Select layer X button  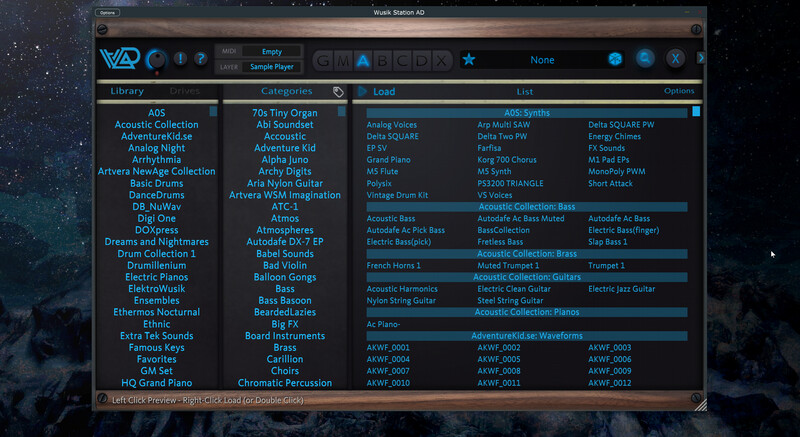(x=442, y=61)
